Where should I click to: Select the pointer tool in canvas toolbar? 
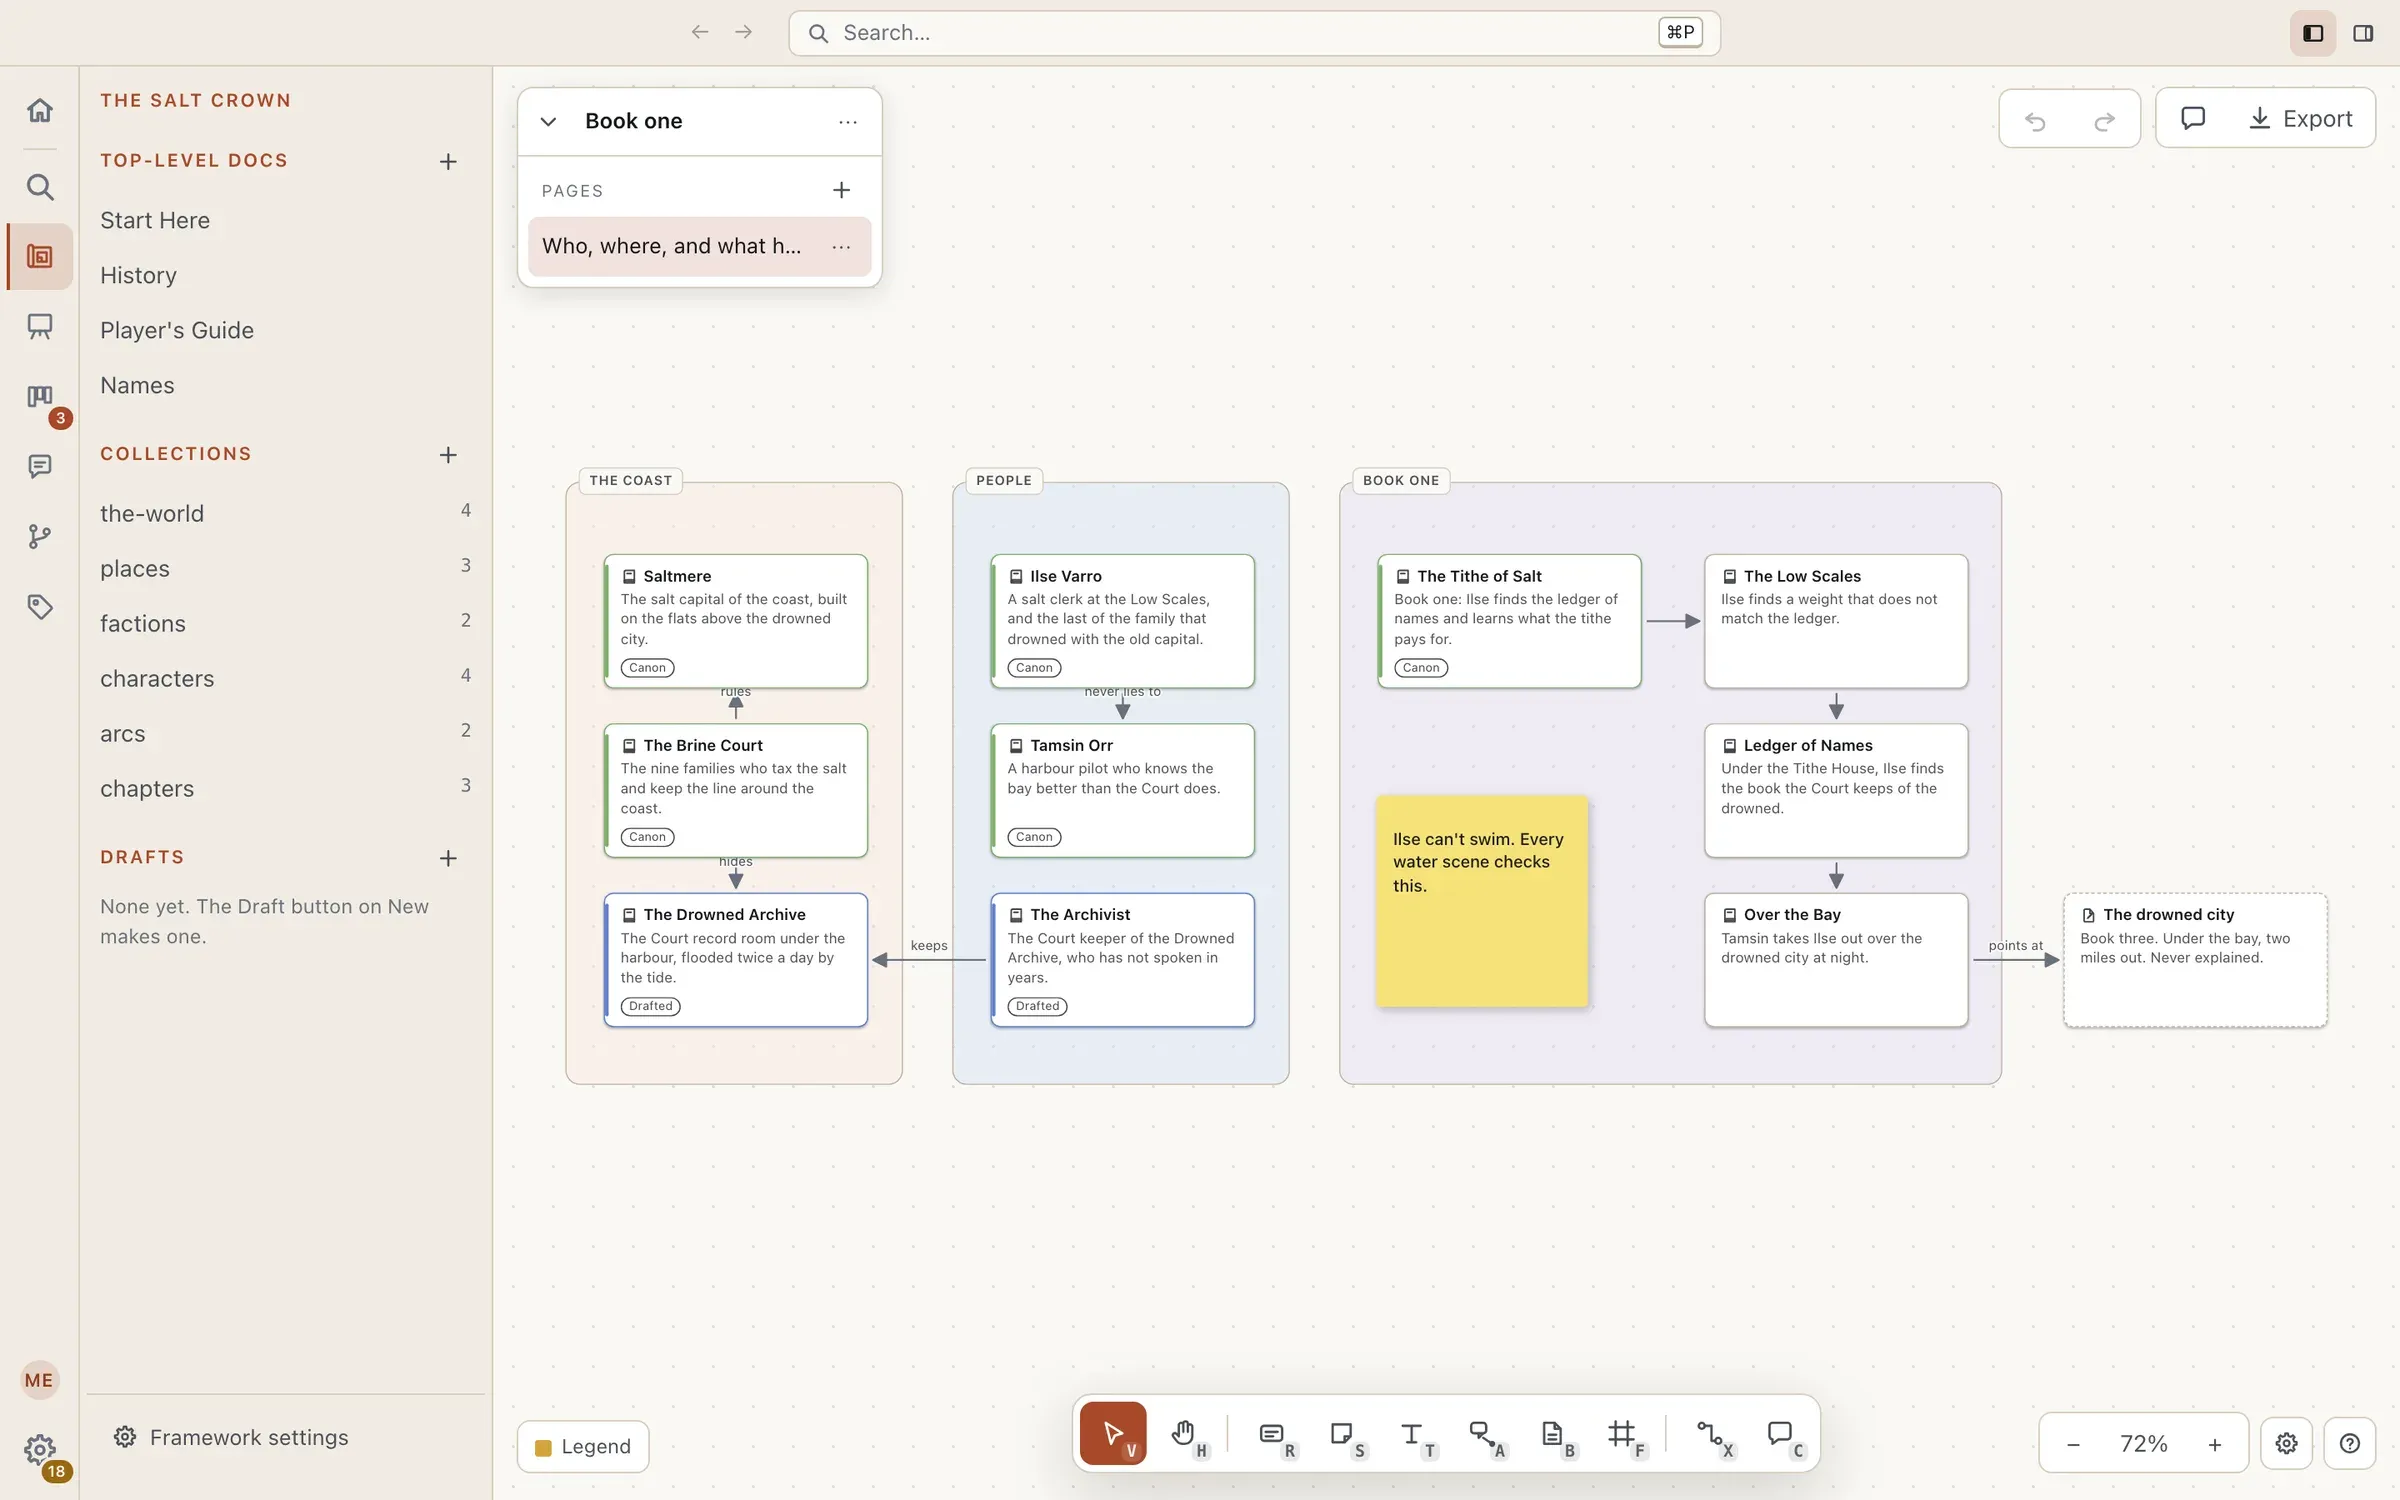click(x=1113, y=1434)
